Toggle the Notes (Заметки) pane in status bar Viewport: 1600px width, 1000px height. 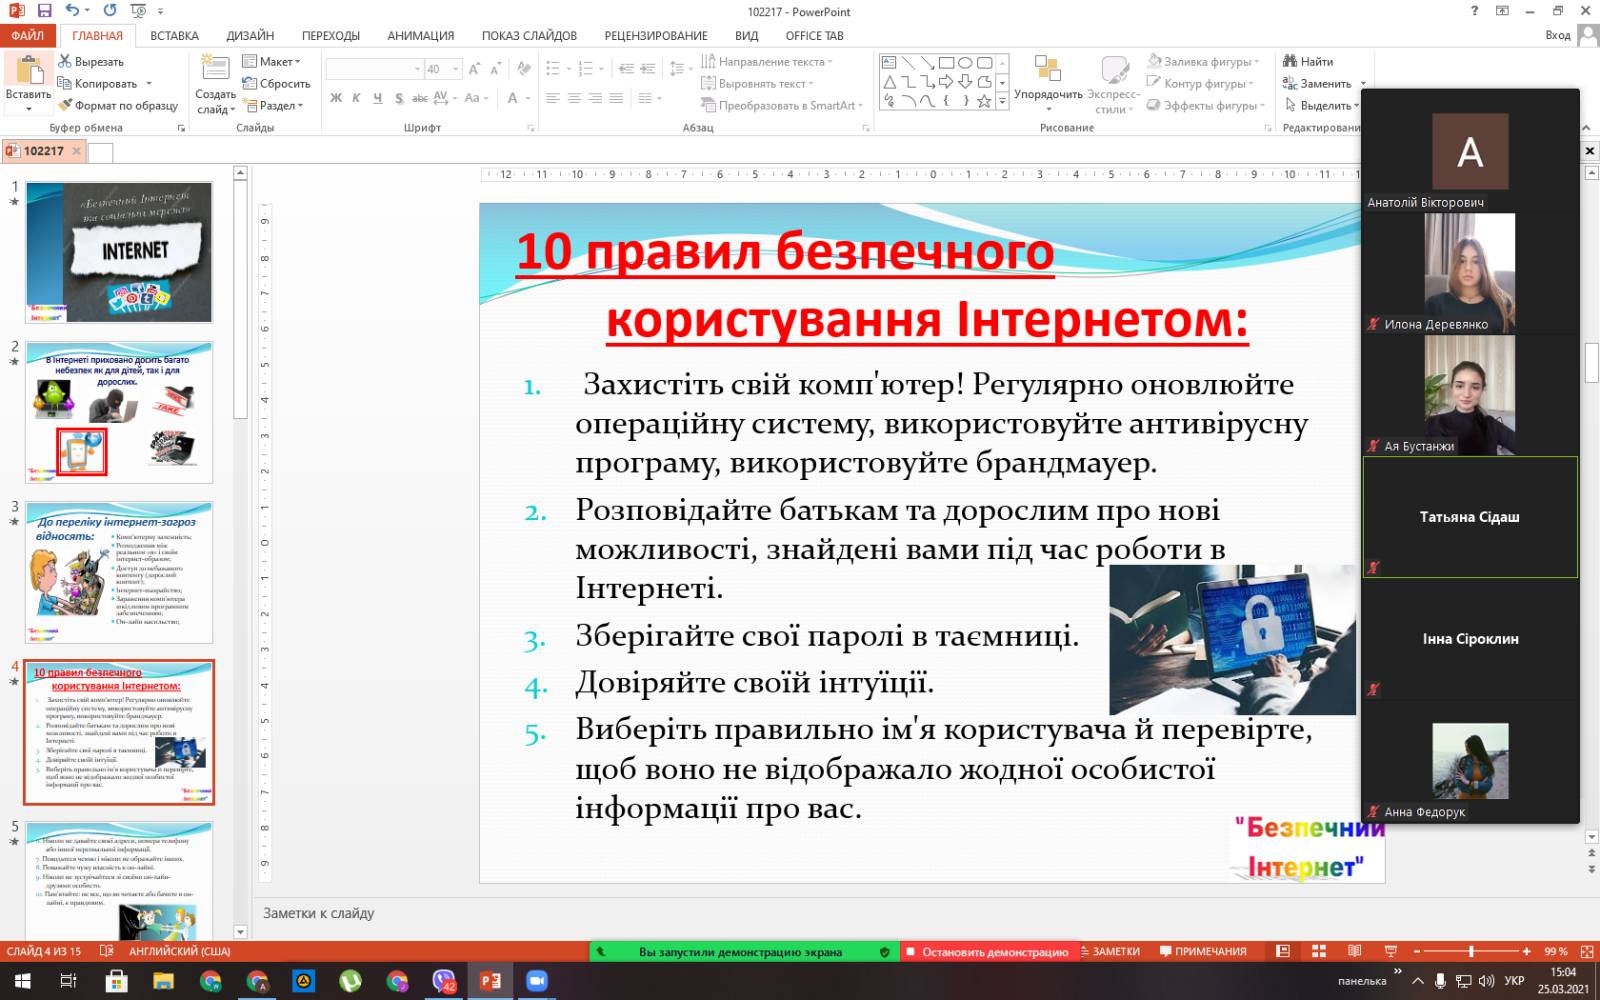(x=1110, y=951)
